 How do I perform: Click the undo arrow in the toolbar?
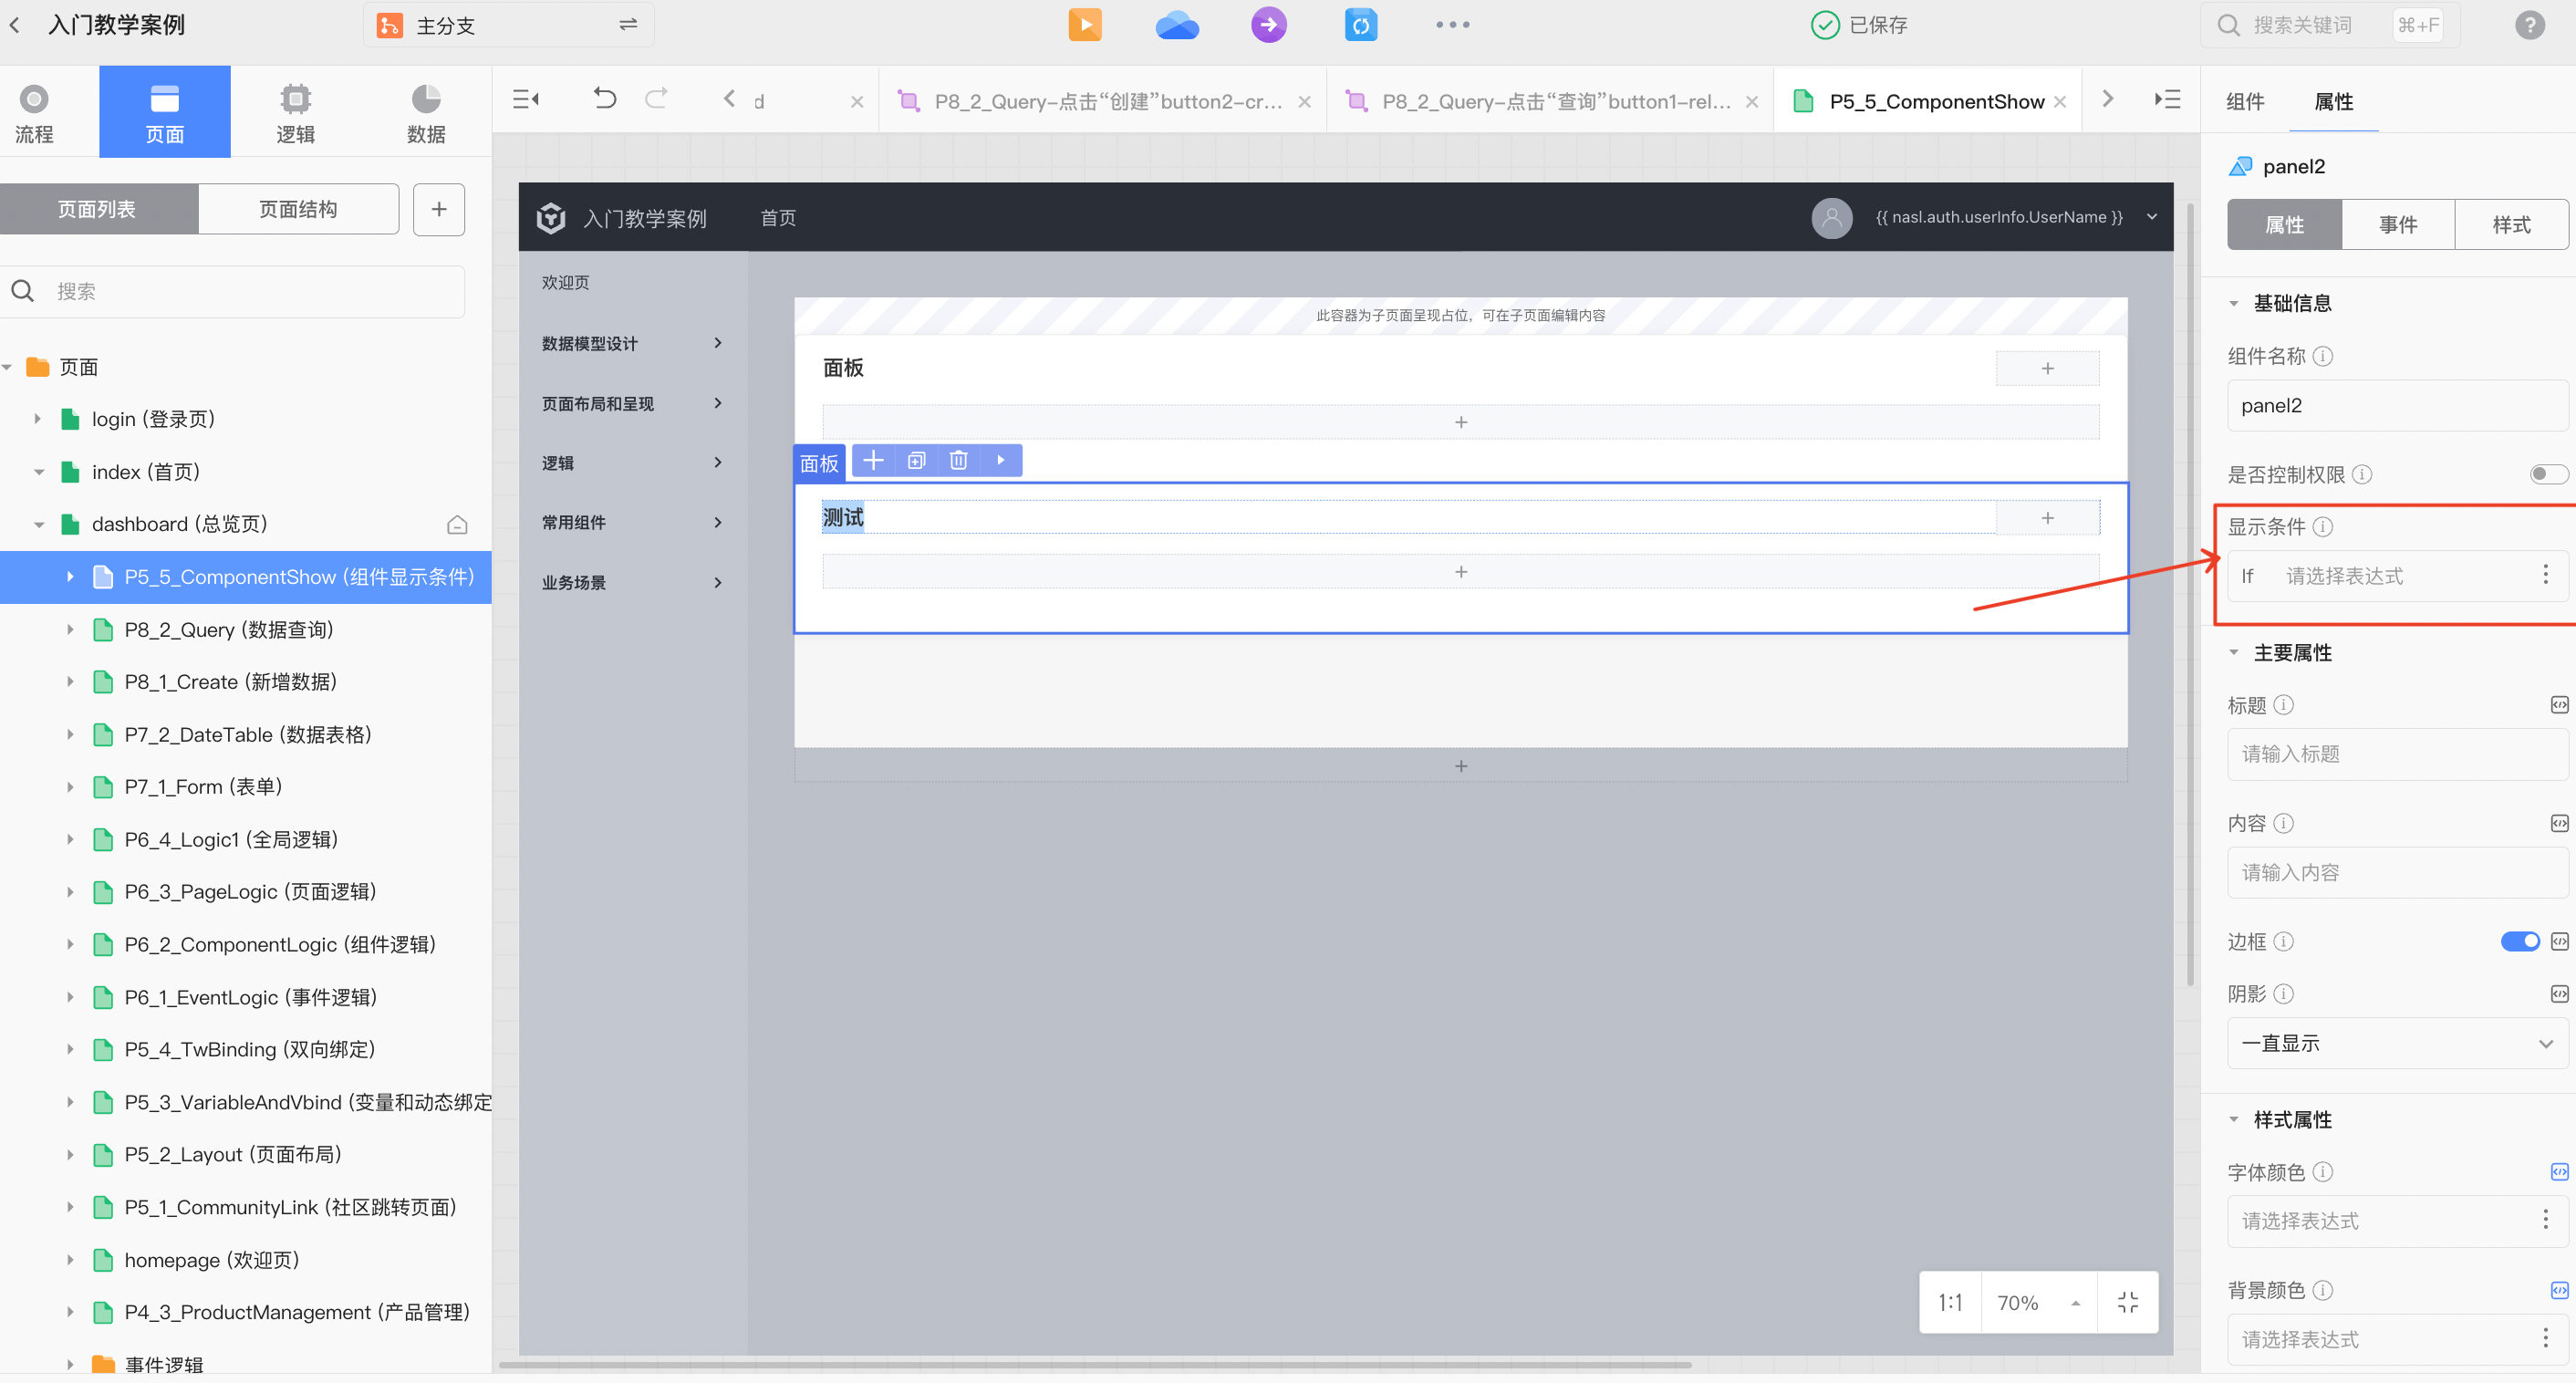(x=604, y=99)
